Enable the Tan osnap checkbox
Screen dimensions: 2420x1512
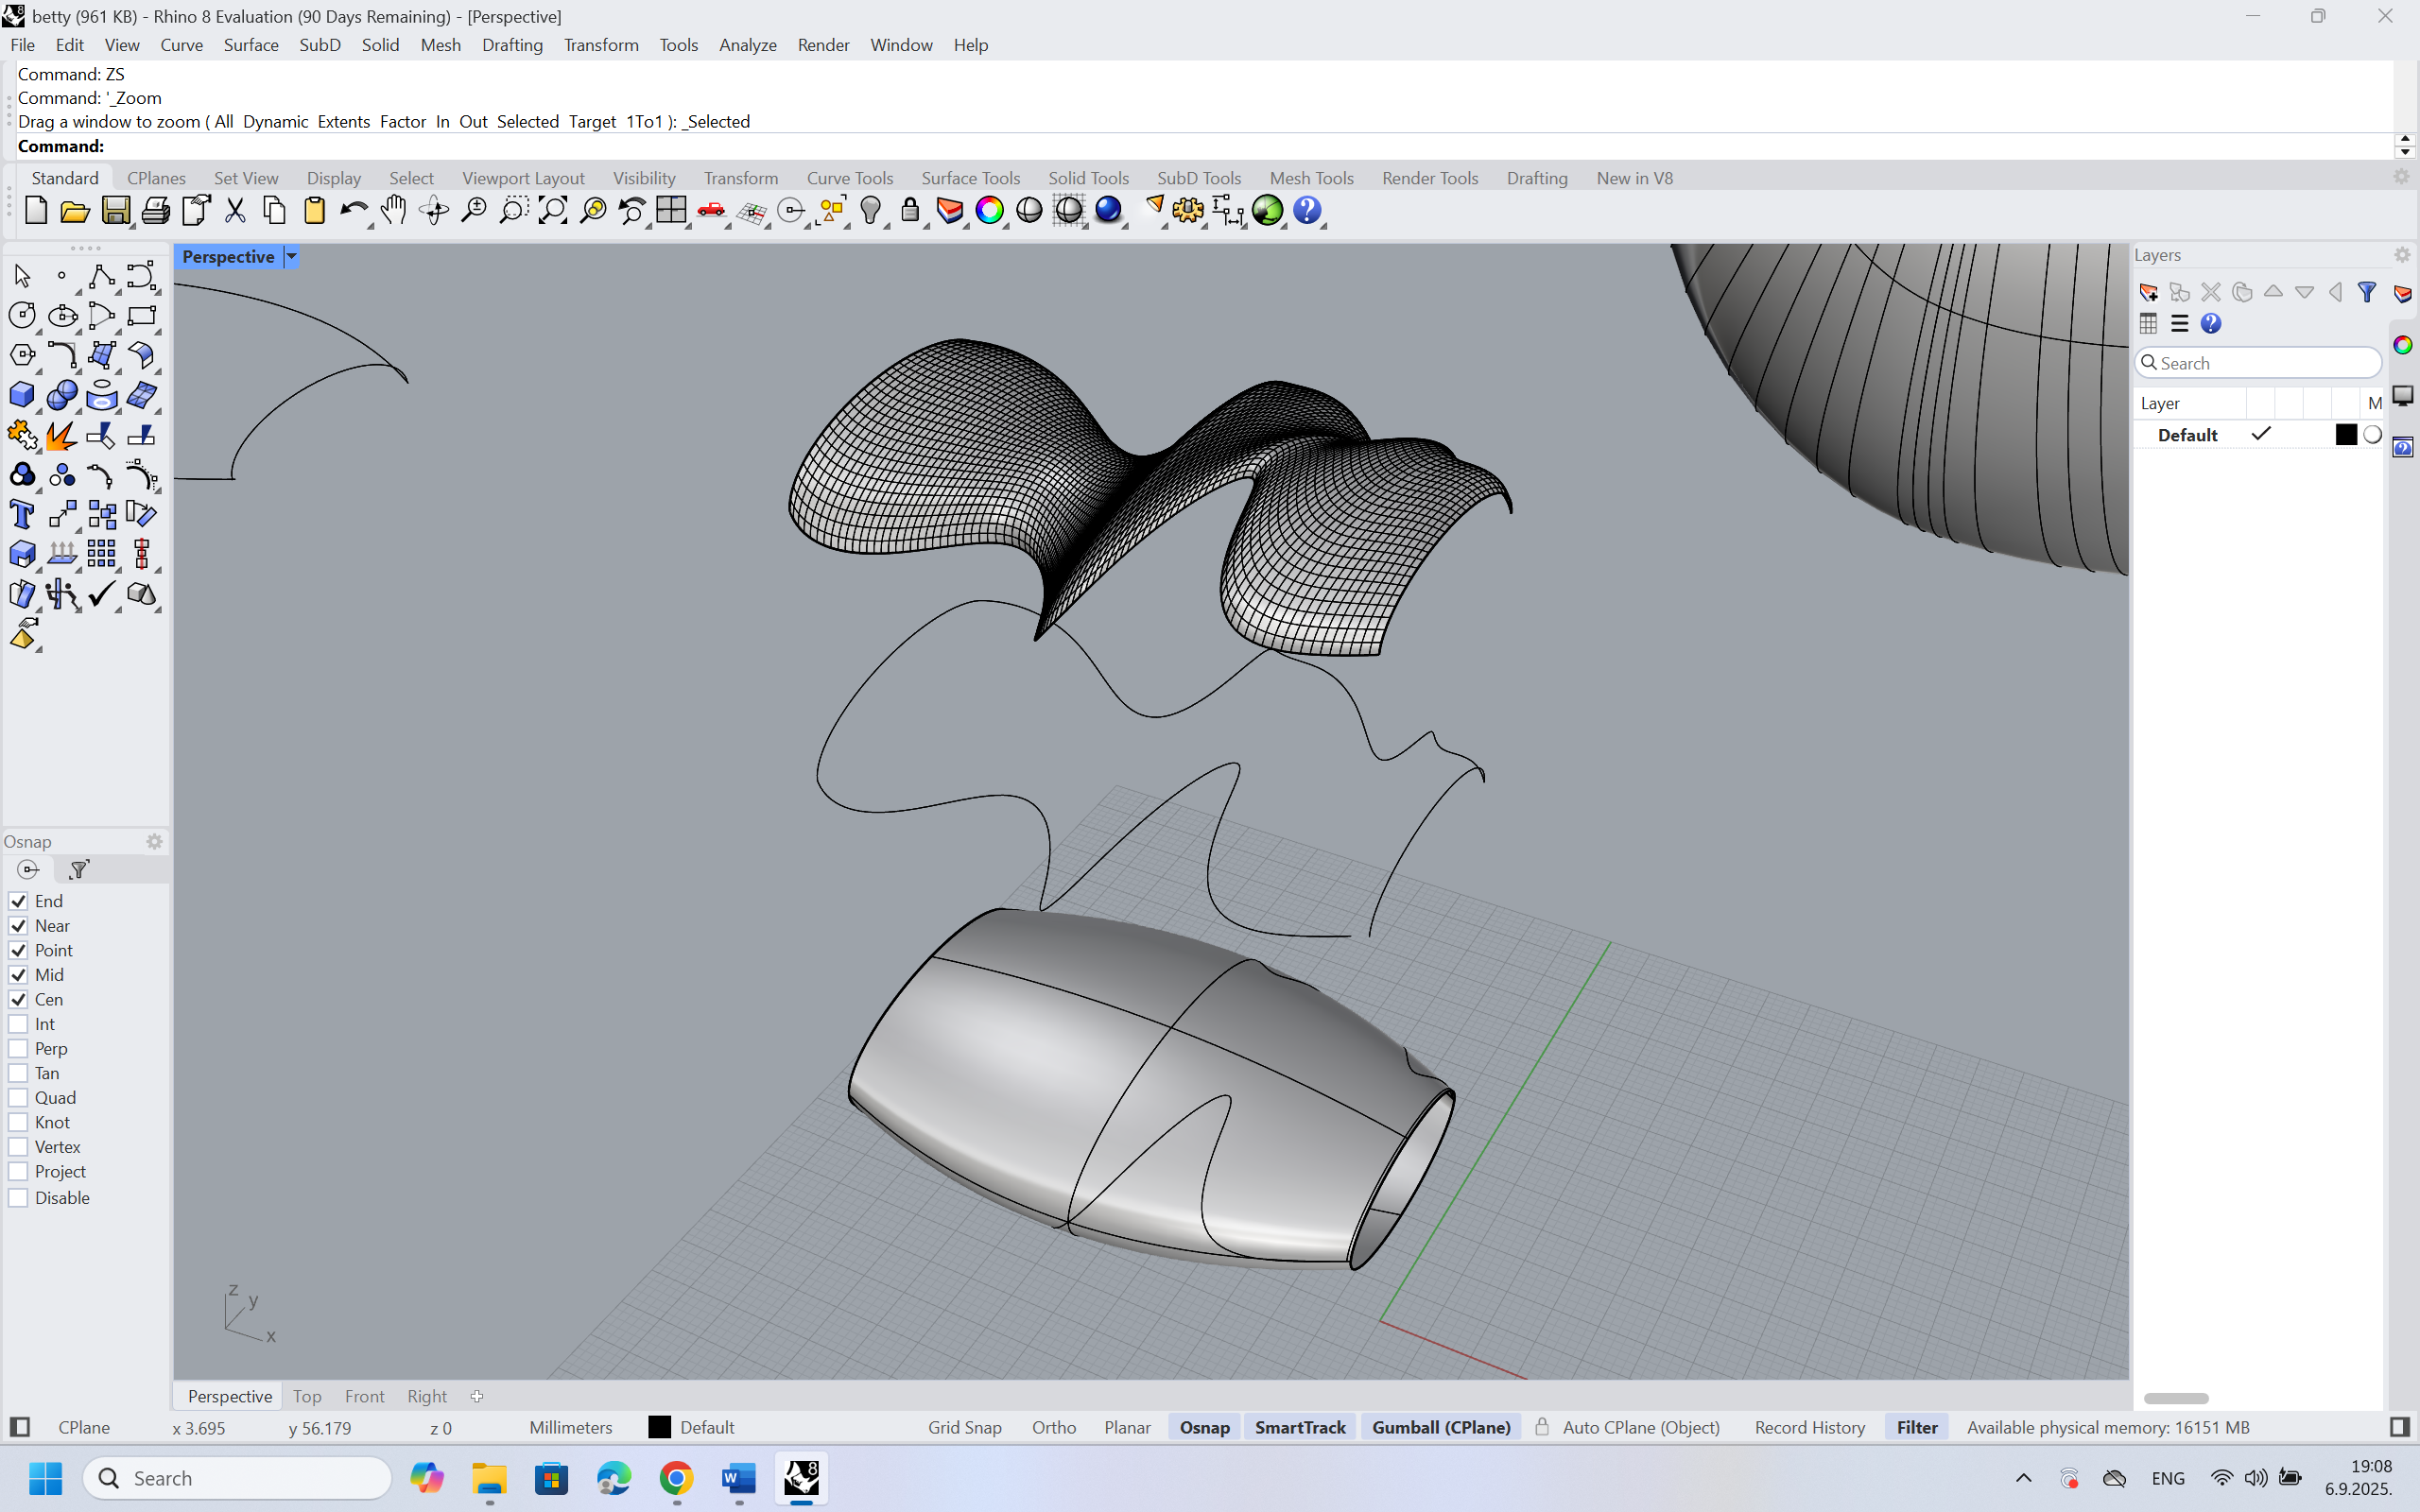[x=18, y=1073]
